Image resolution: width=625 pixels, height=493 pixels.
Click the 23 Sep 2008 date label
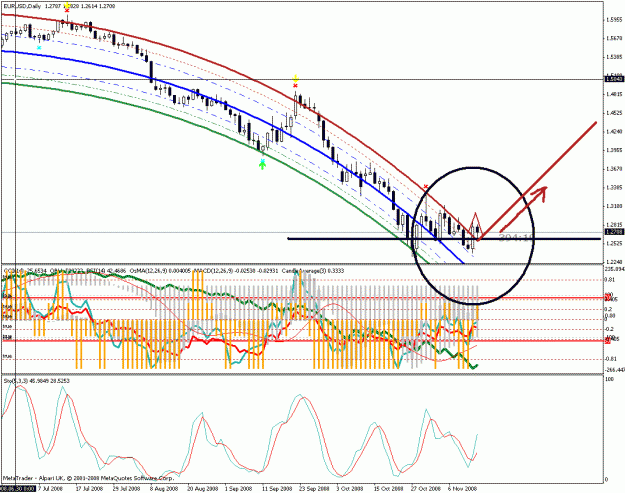(314, 489)
